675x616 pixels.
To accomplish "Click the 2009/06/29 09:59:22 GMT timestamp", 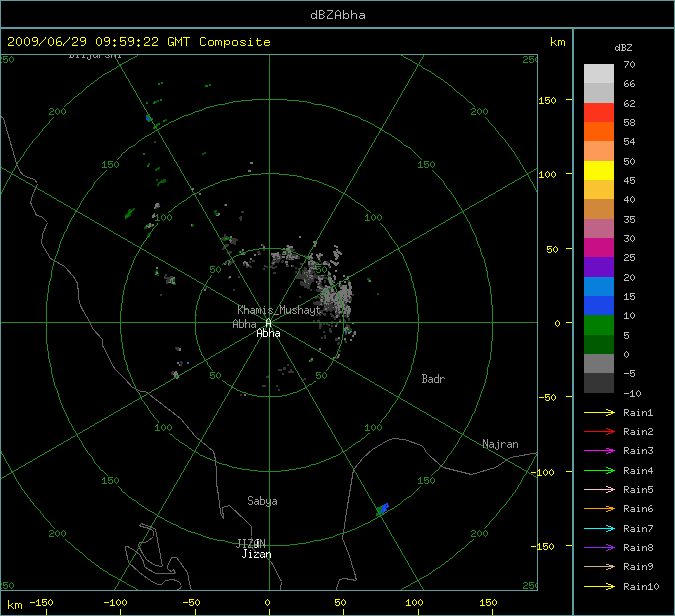I will coord(99,42).
